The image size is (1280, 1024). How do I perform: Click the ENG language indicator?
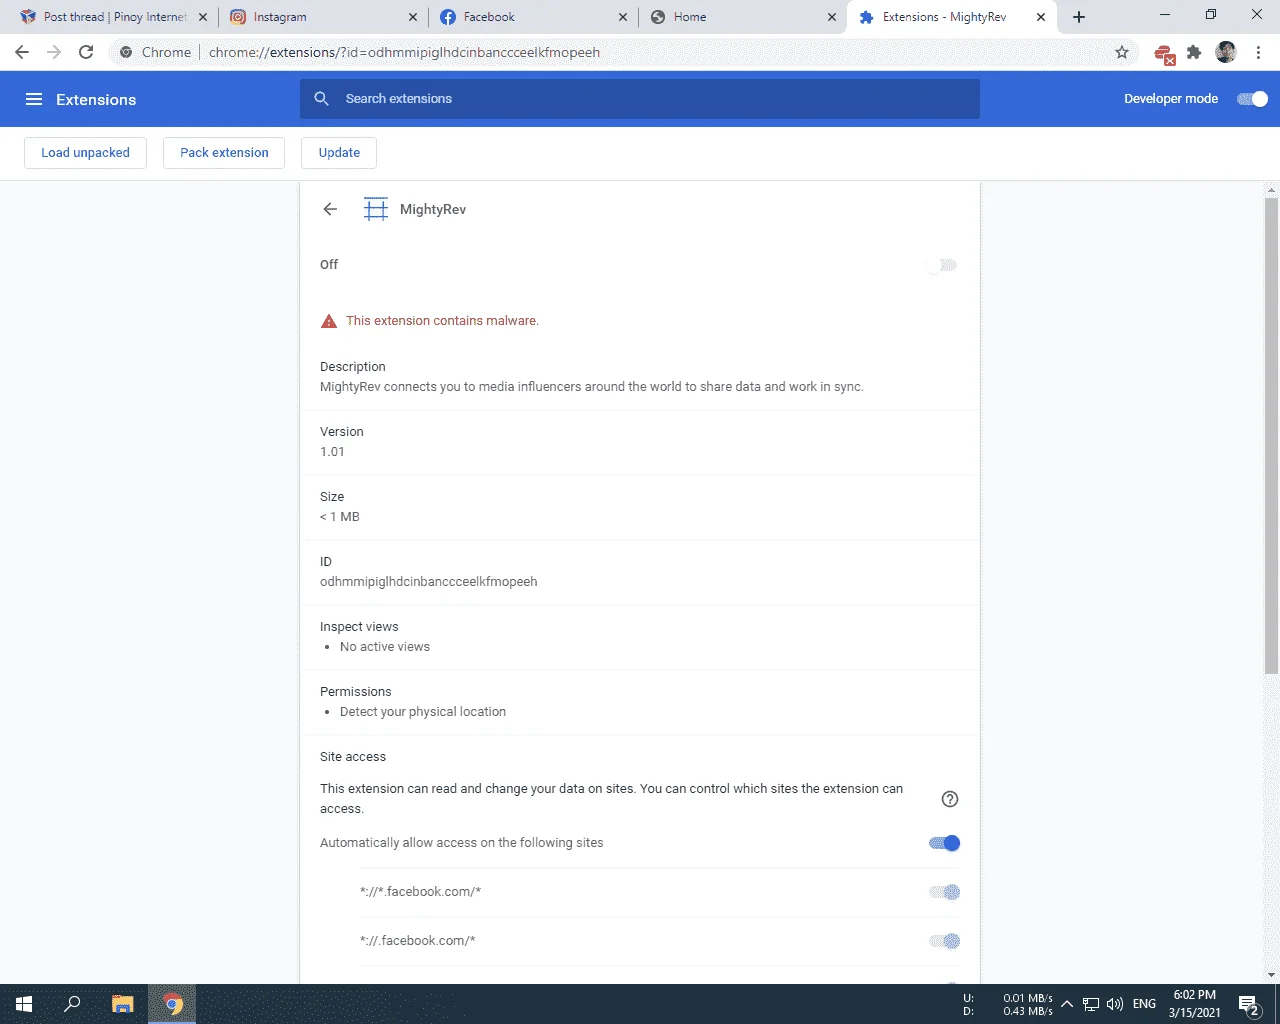[1144, 1004]
